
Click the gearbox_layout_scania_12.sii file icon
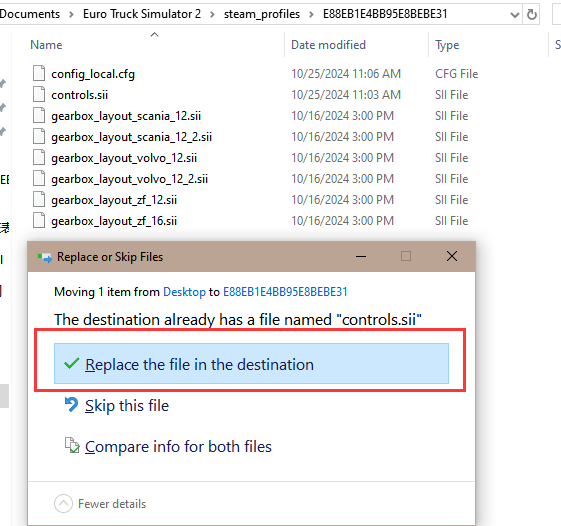39,116
